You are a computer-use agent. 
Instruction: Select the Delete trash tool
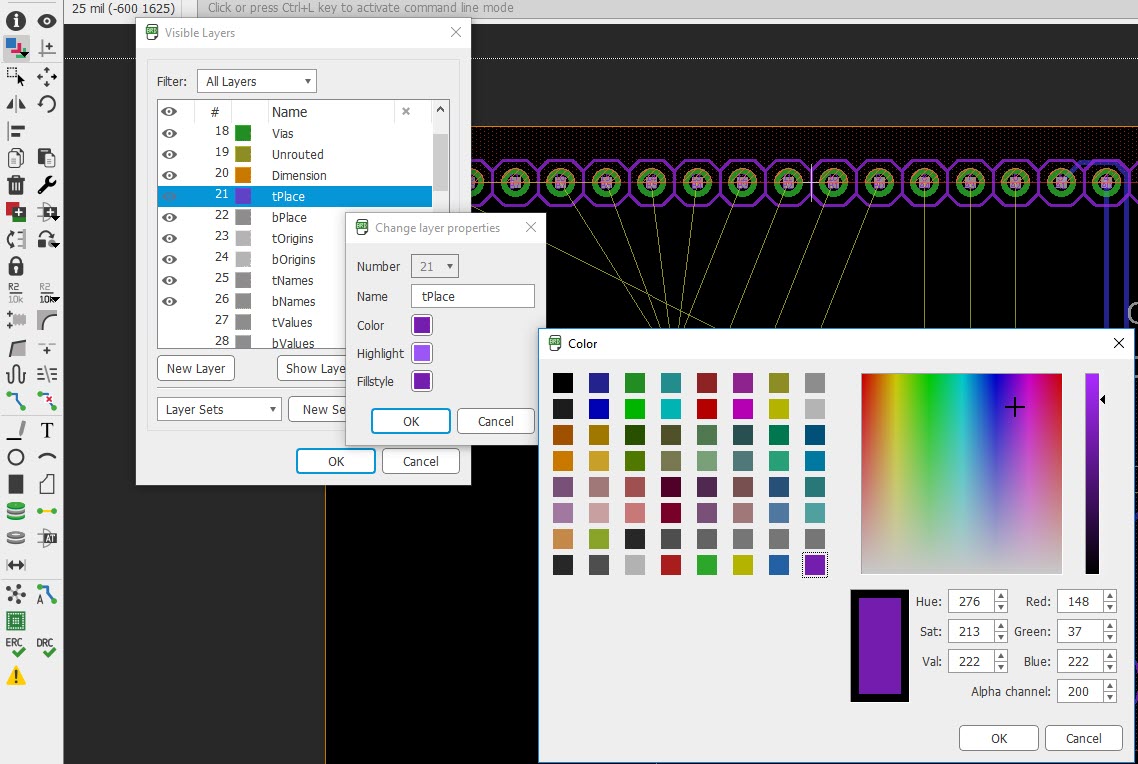pyautogui.click(x=15, y=185)
